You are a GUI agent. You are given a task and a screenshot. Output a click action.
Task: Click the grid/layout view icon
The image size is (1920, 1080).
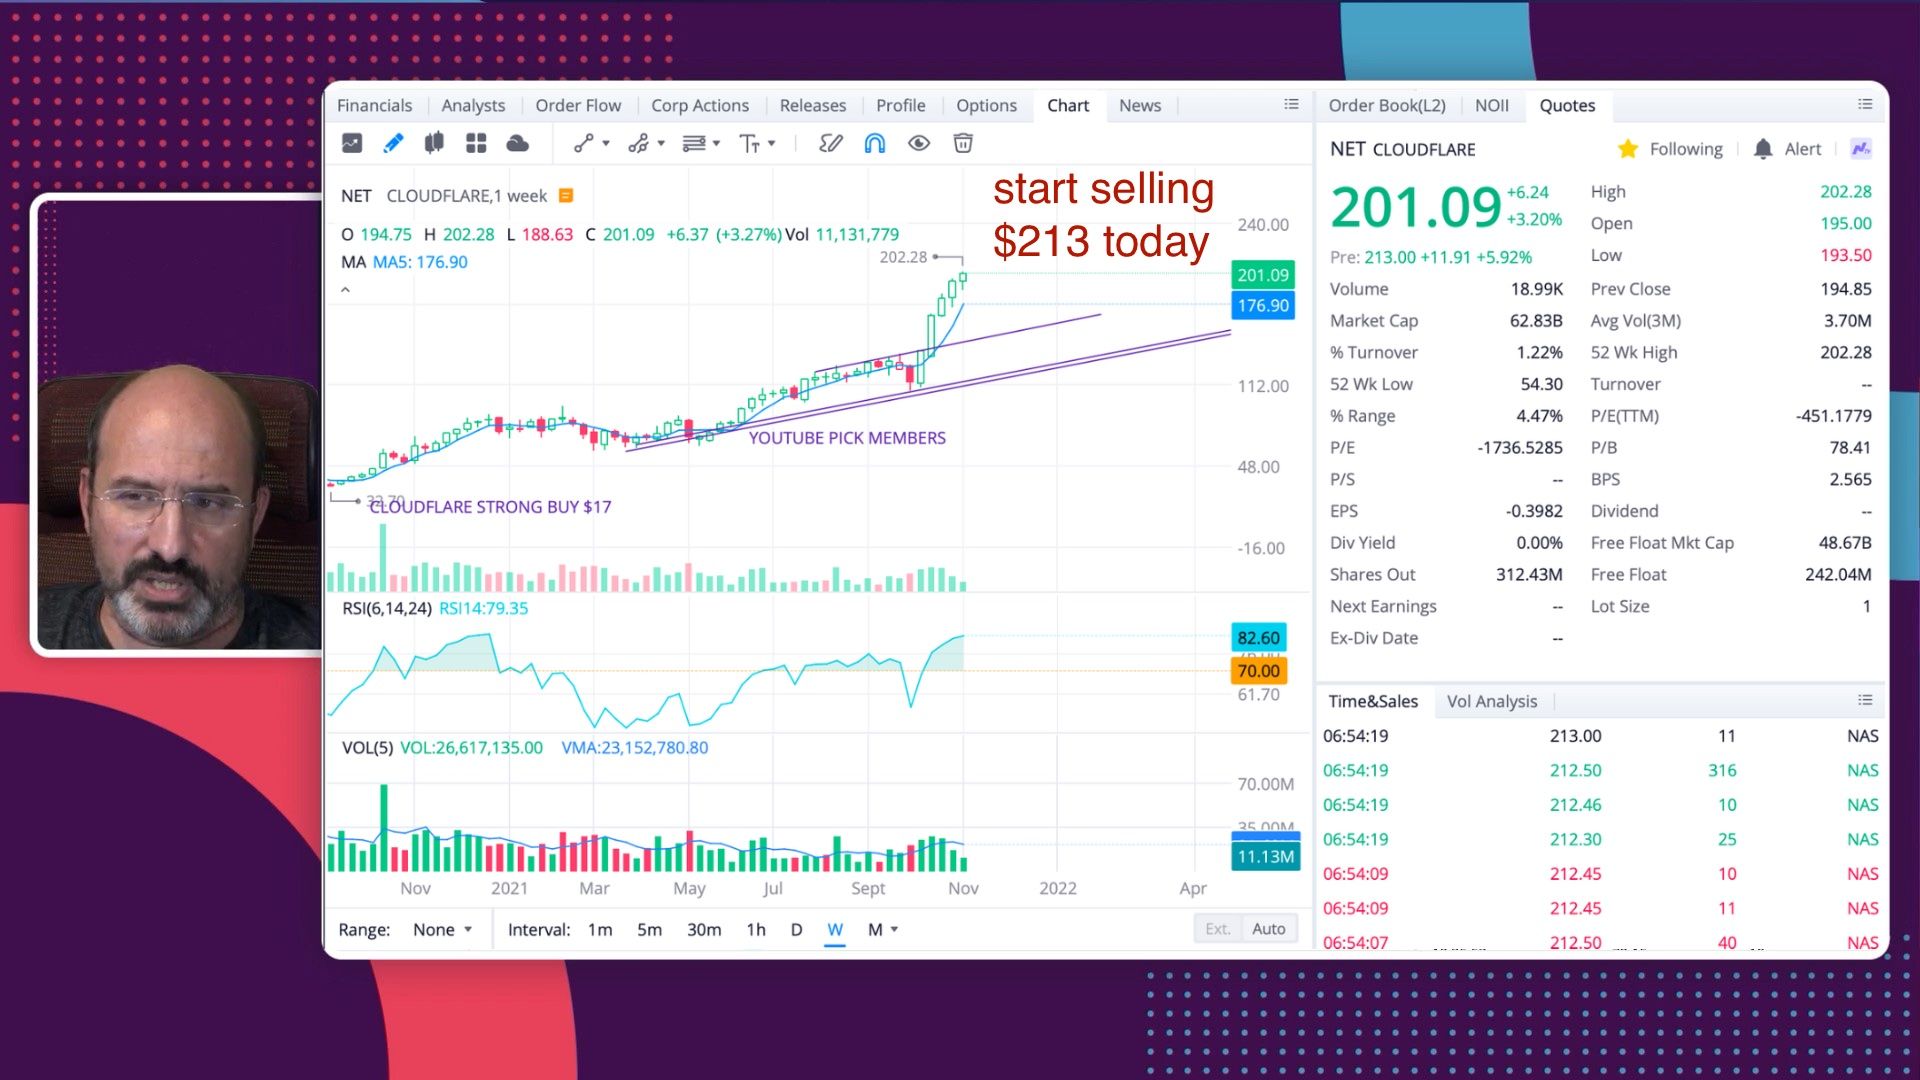(477, 144)
